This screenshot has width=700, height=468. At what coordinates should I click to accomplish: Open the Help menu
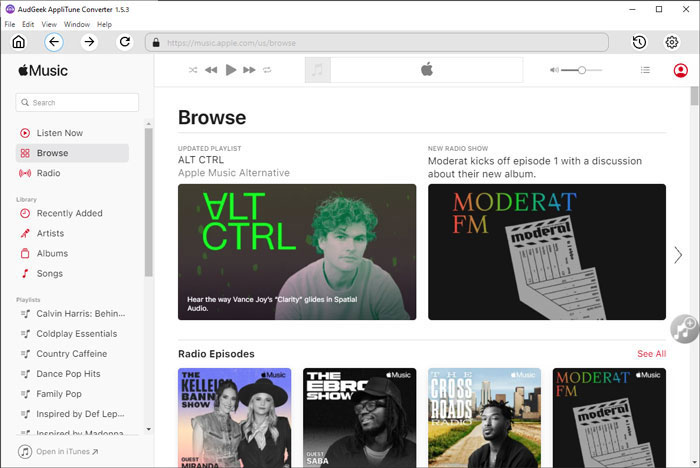click(104, 24)
